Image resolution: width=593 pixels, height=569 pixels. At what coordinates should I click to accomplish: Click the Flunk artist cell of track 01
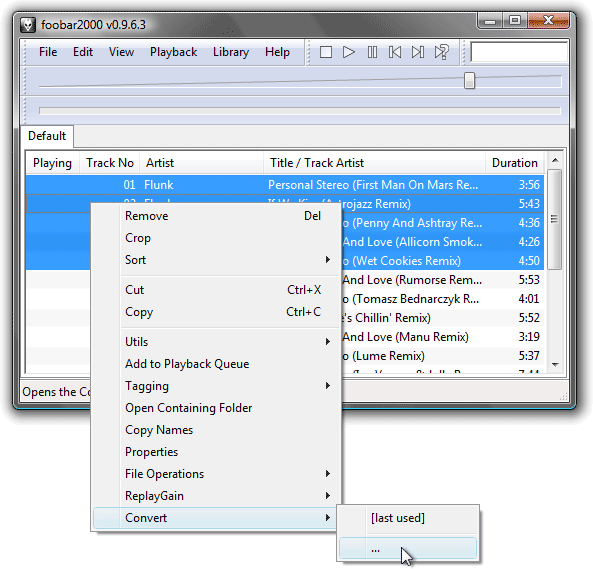click(x=158, y=185)
